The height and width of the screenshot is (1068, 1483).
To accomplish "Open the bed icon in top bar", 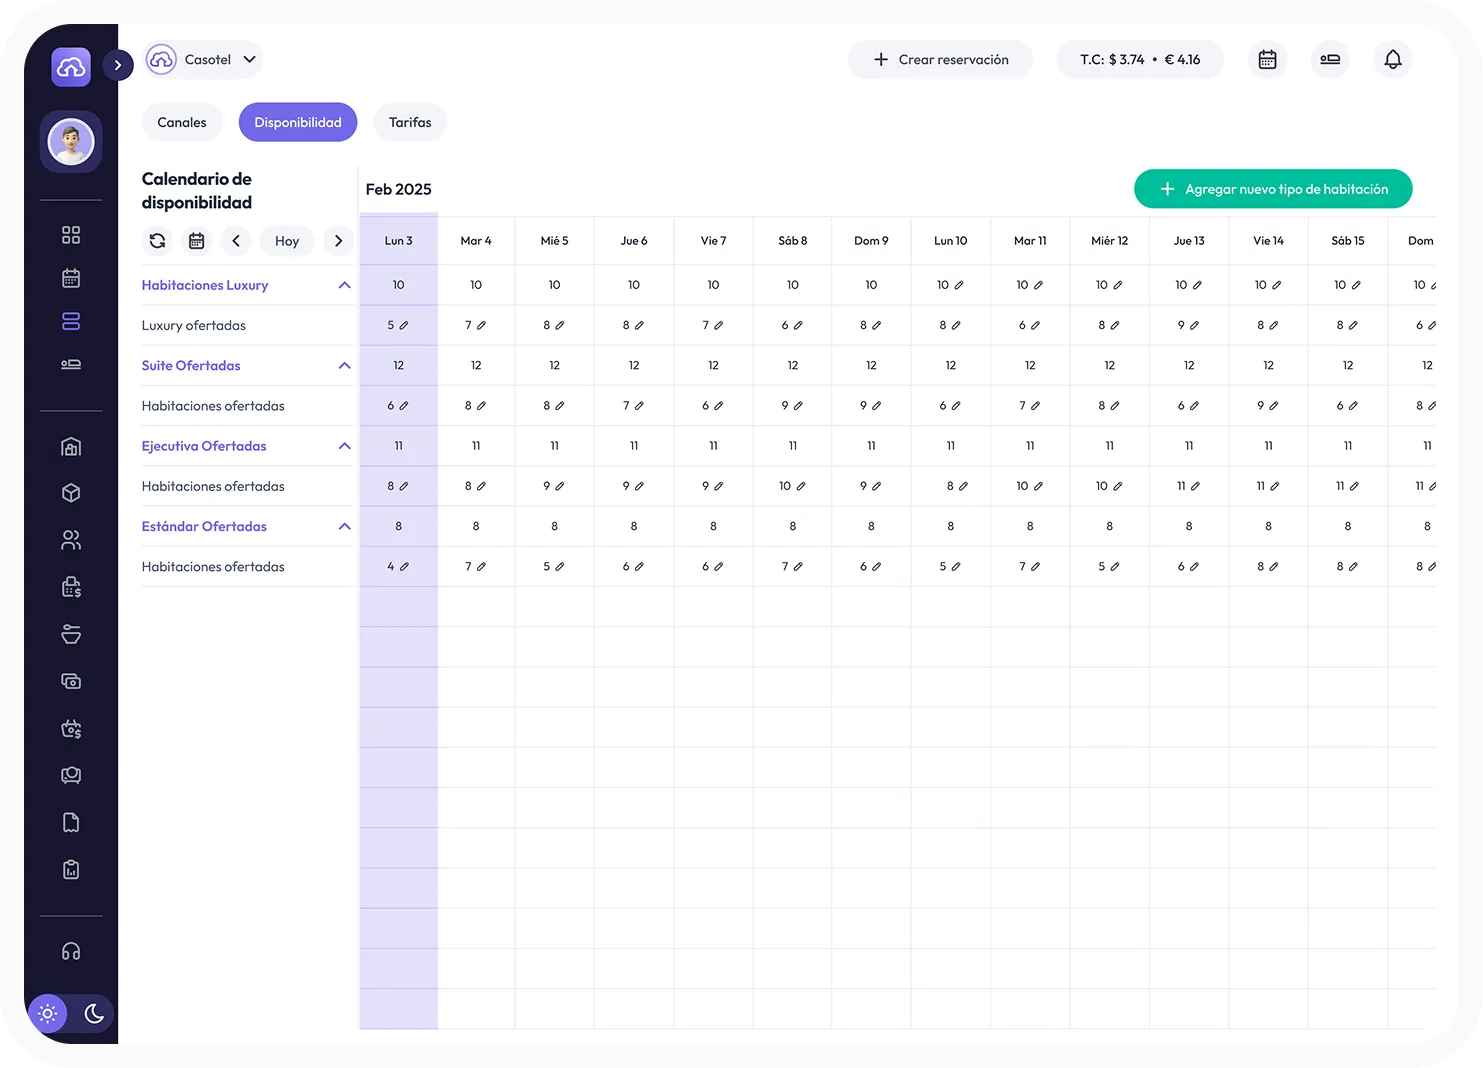I will [x=1329, y=60].
